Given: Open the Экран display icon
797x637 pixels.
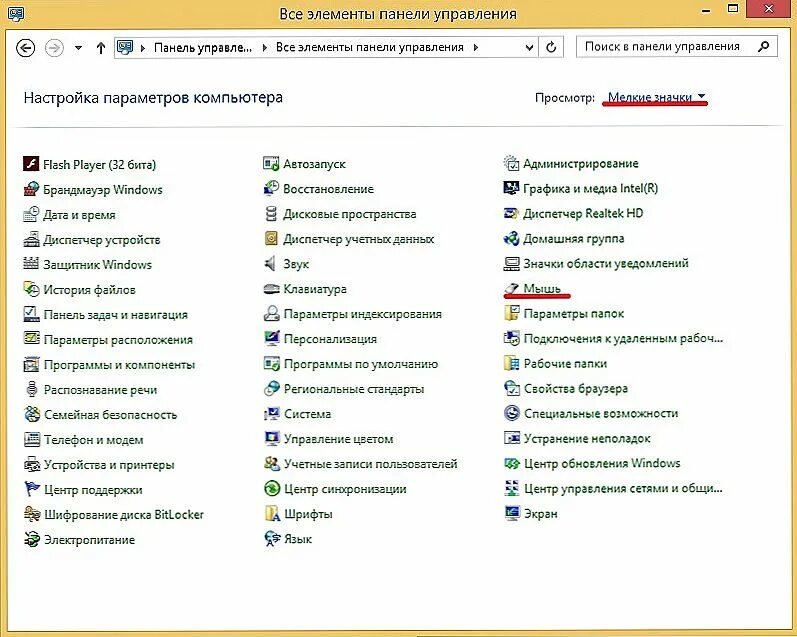Looking at the screenshot, I should (511, 513).
